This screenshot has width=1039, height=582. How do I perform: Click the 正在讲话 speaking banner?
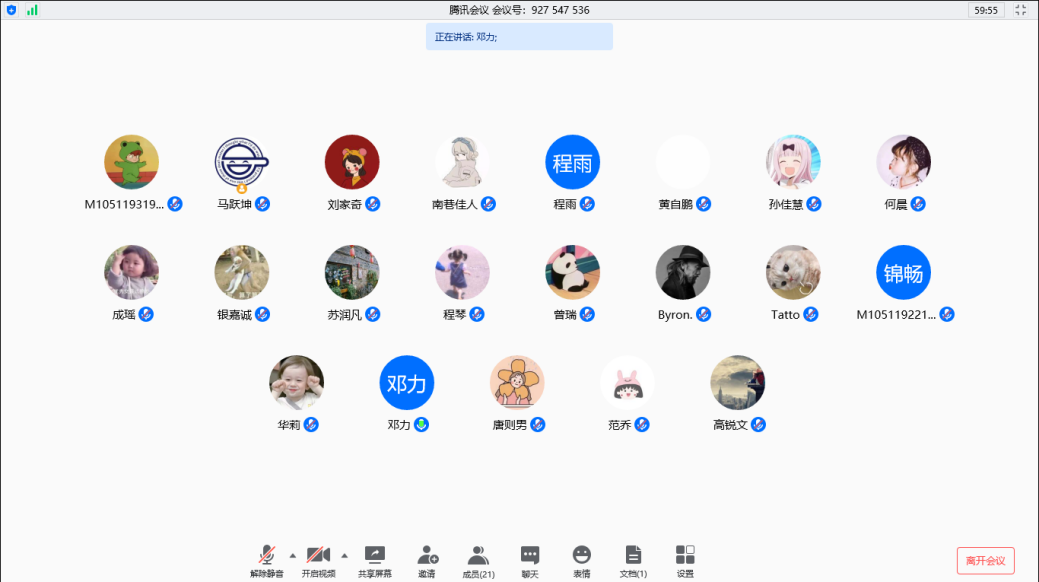[519, 37]
